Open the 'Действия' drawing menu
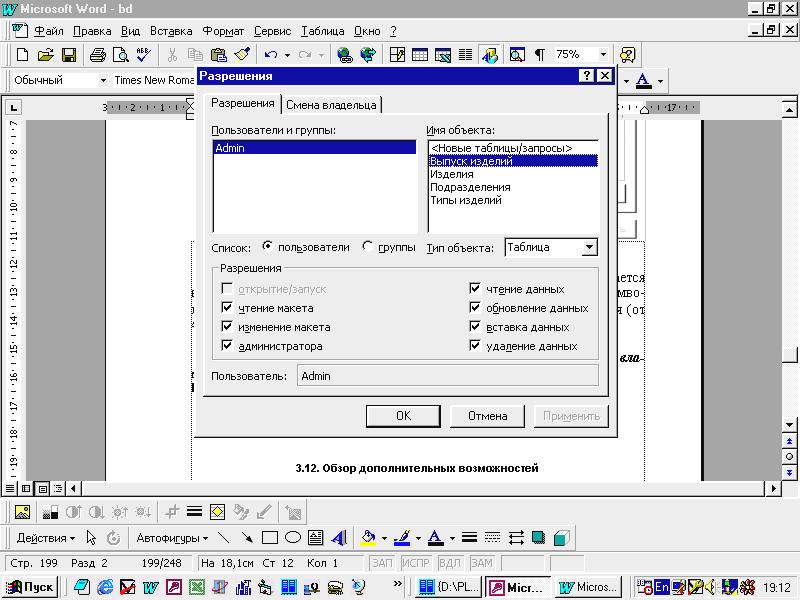Image resolution: width=800 pixels, height=600 pixels. pos(45,538)
